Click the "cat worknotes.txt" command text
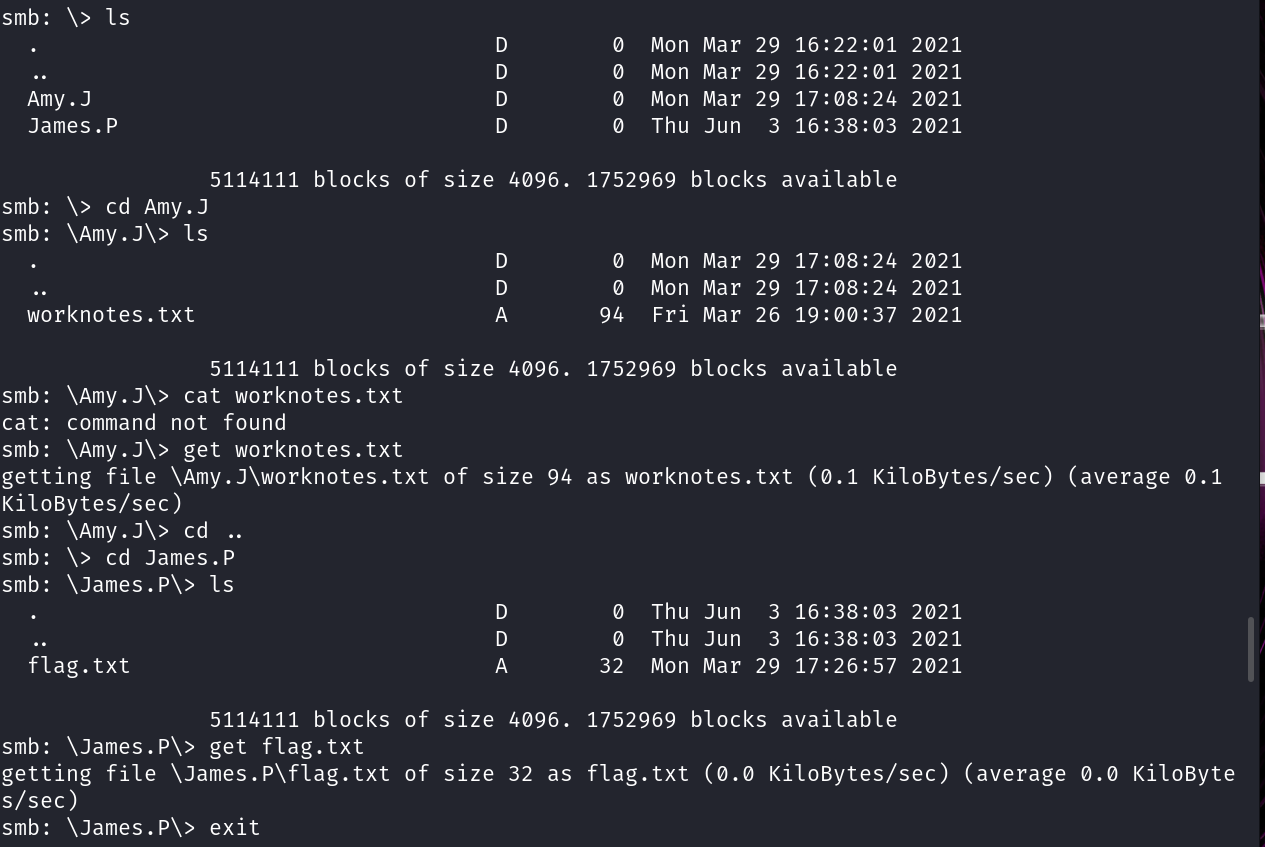 pos(293,396)
